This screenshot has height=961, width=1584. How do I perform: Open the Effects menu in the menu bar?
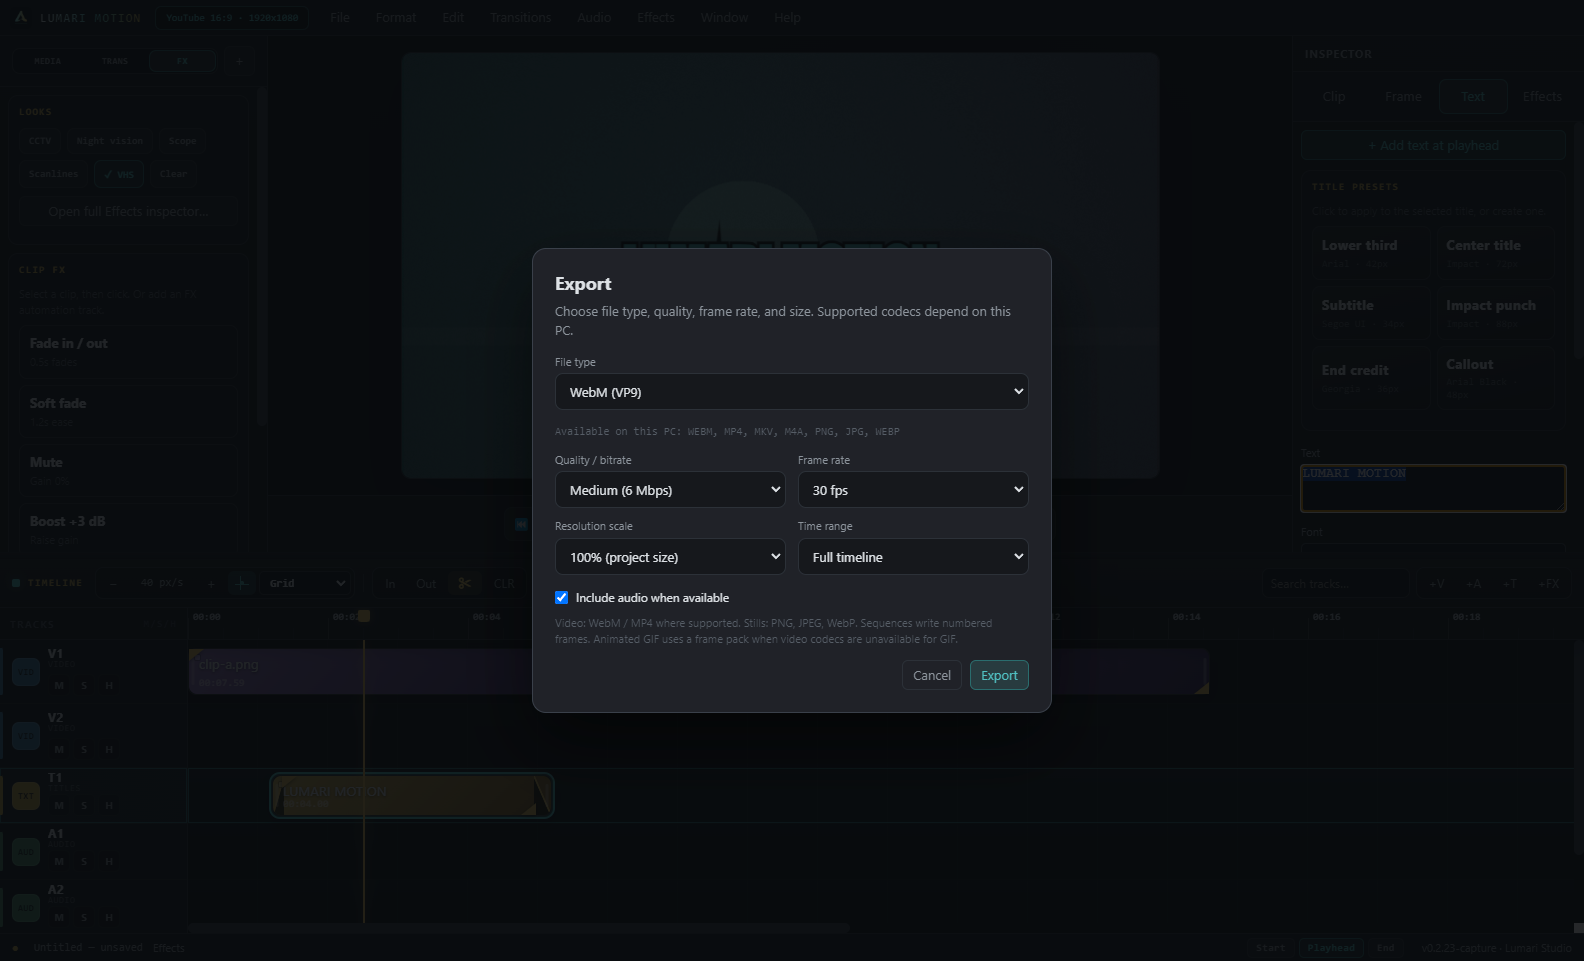point(656,18)
